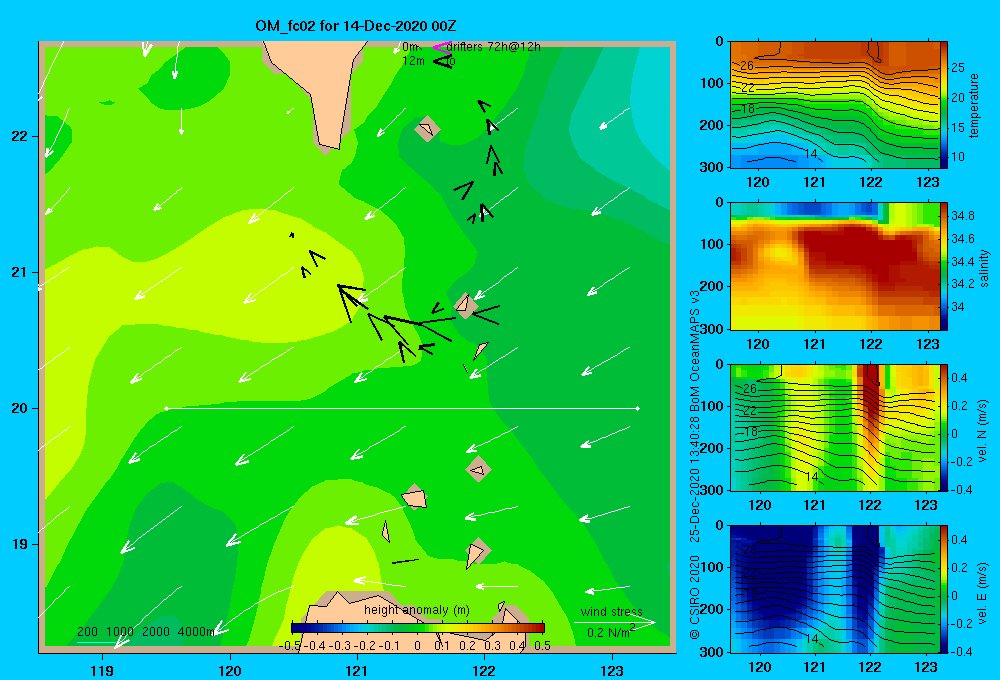Click the east endpoint of the 20N transect line
The width and height of the screenshot is (1000, 680).
tap(638, 408)
